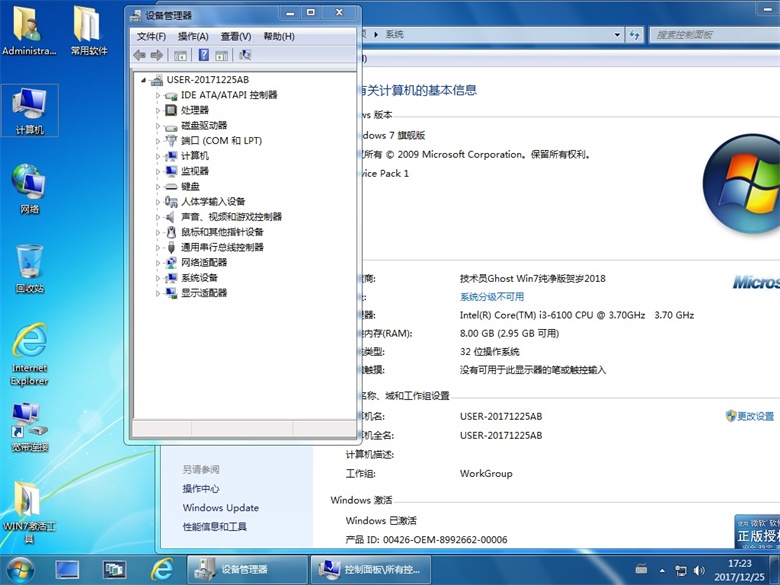Click the Windows Start button
This screenshot has height=585, width=780.
click(x=19, y=569)
